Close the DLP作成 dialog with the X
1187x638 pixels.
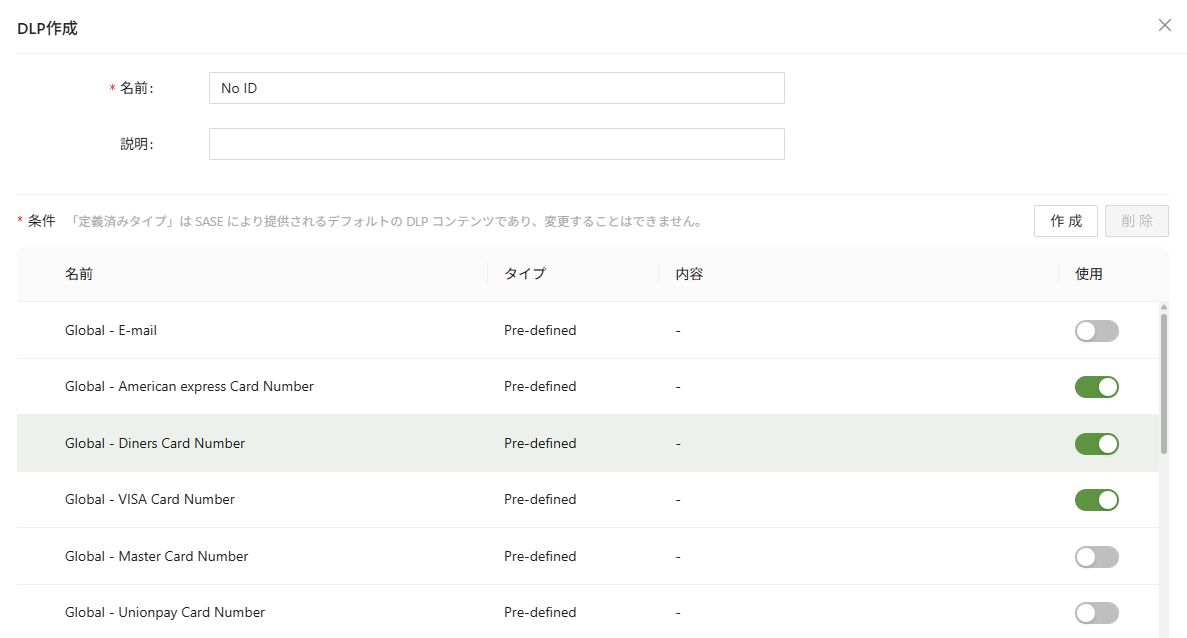(1164, 25)
